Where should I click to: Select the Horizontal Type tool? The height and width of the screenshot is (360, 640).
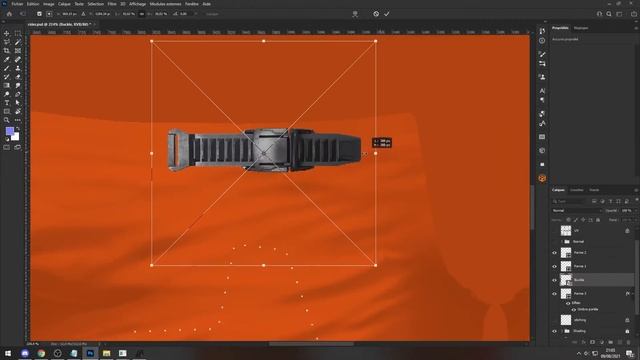(x=7, y=103)
